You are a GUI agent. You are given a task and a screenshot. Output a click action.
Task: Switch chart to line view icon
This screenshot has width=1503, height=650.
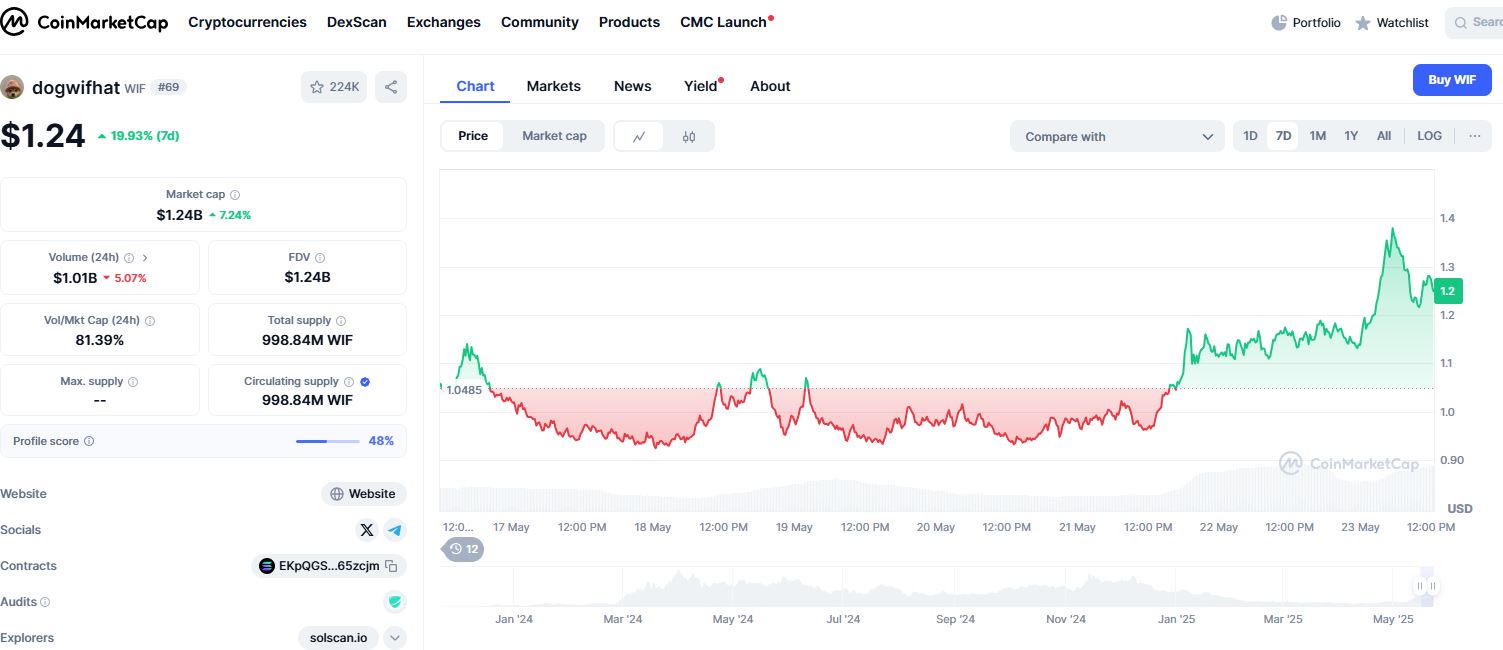tap(639, 137)
